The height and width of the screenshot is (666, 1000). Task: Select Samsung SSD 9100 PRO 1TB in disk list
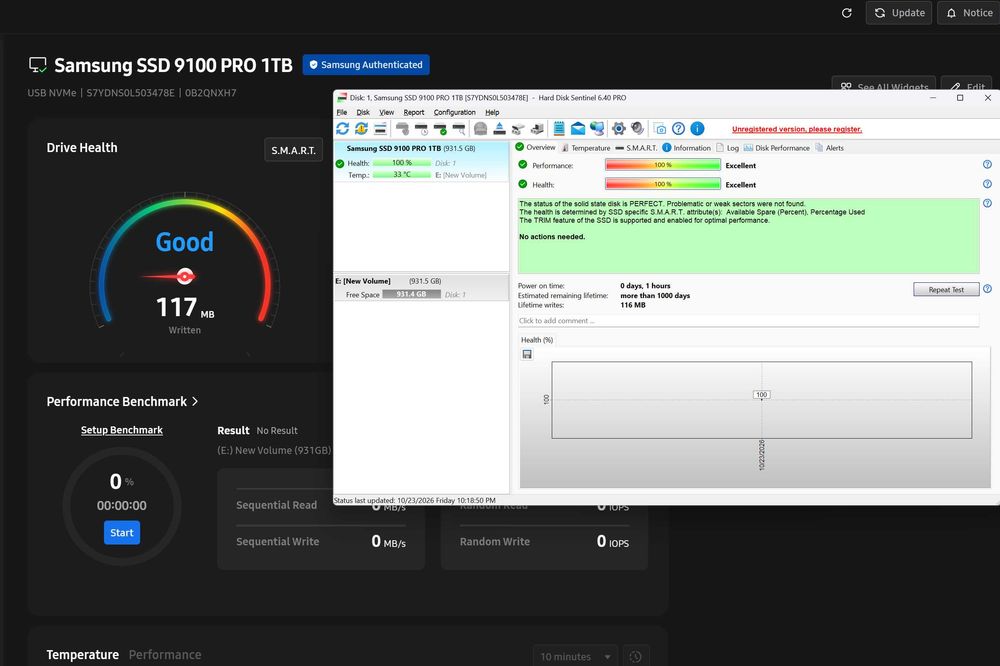point(421,161)
